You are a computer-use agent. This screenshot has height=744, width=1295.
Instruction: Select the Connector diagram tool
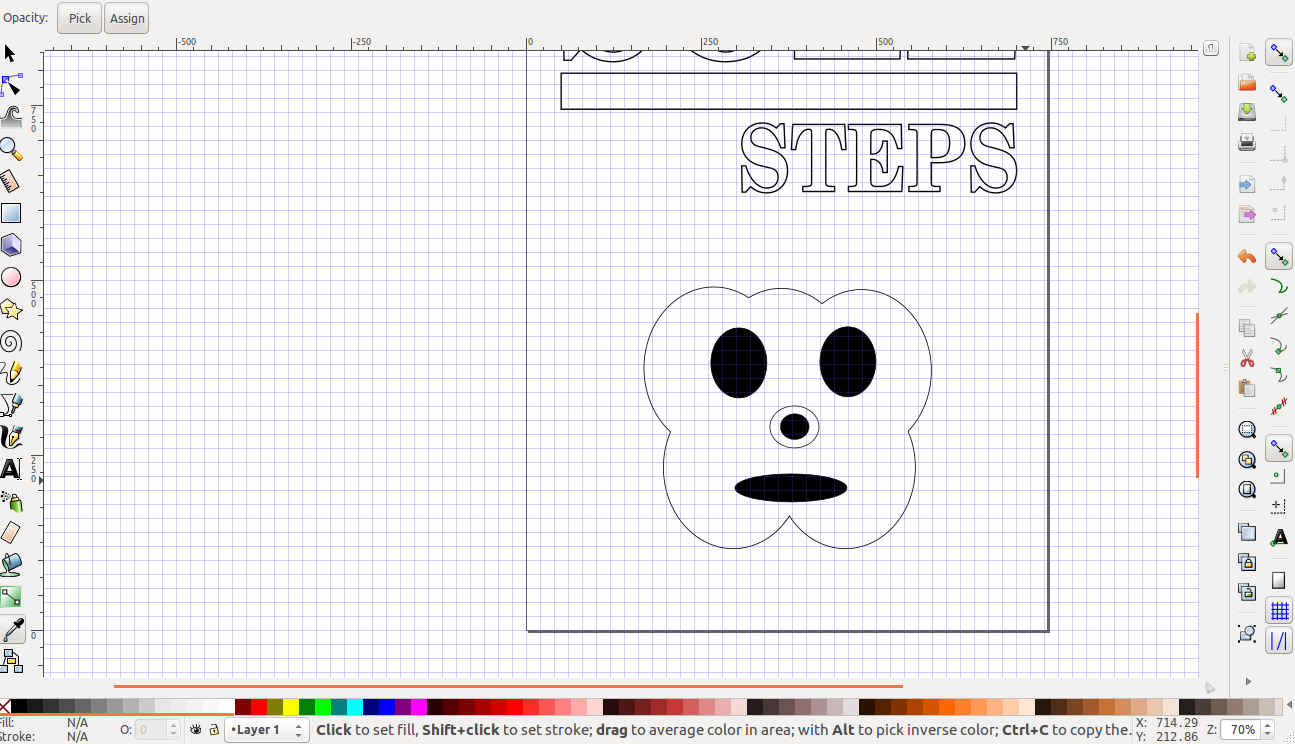coord(11,661)
